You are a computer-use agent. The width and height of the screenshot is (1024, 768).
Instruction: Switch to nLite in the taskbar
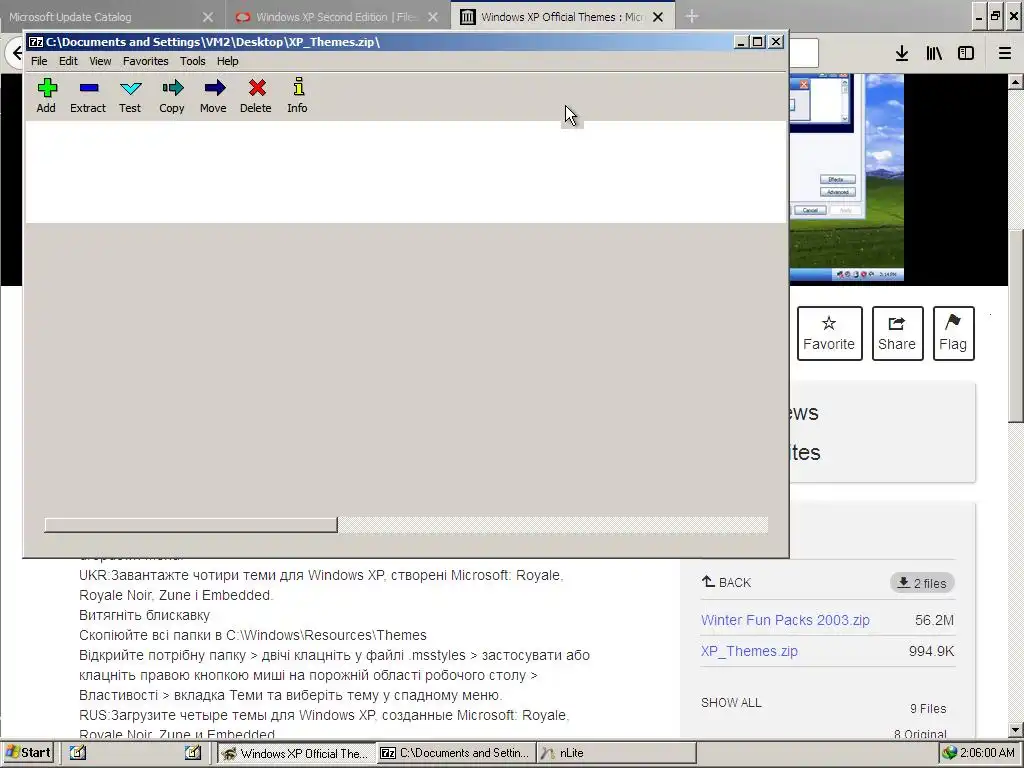pyautogui.click(x=616, y=753)
